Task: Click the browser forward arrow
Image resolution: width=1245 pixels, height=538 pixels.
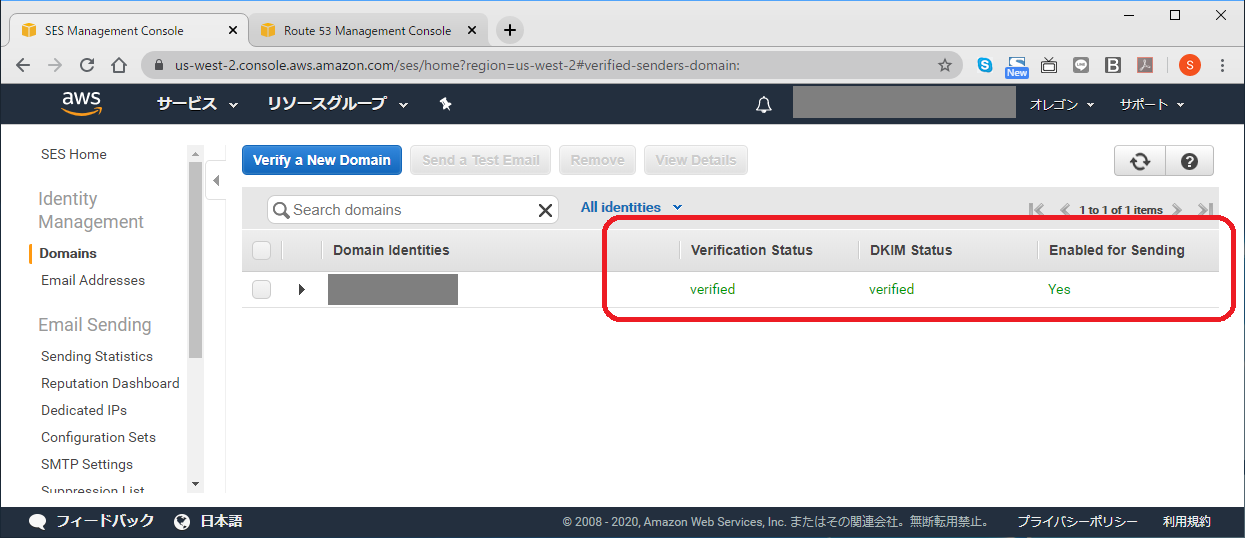Action: 55,65
